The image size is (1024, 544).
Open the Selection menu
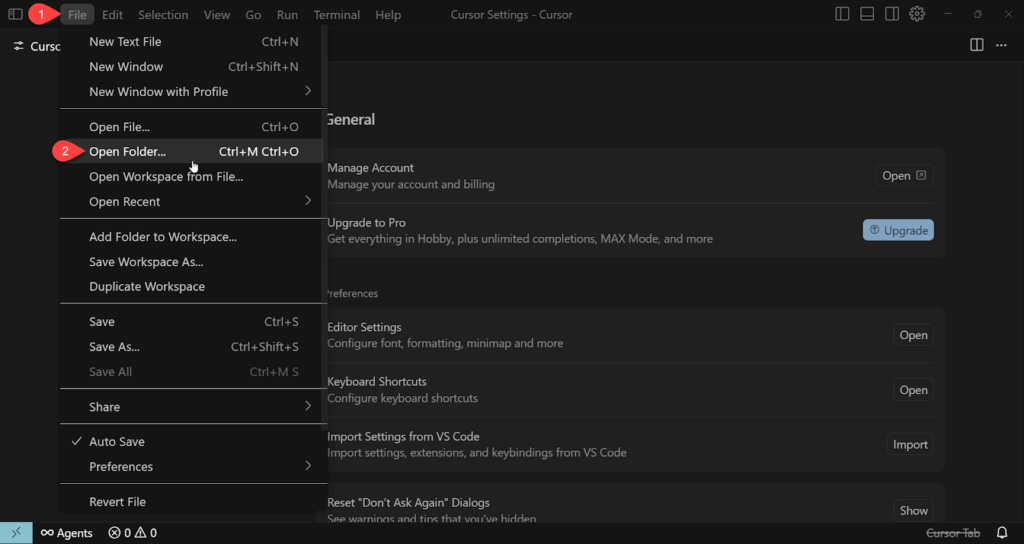[x=163, y=14]
